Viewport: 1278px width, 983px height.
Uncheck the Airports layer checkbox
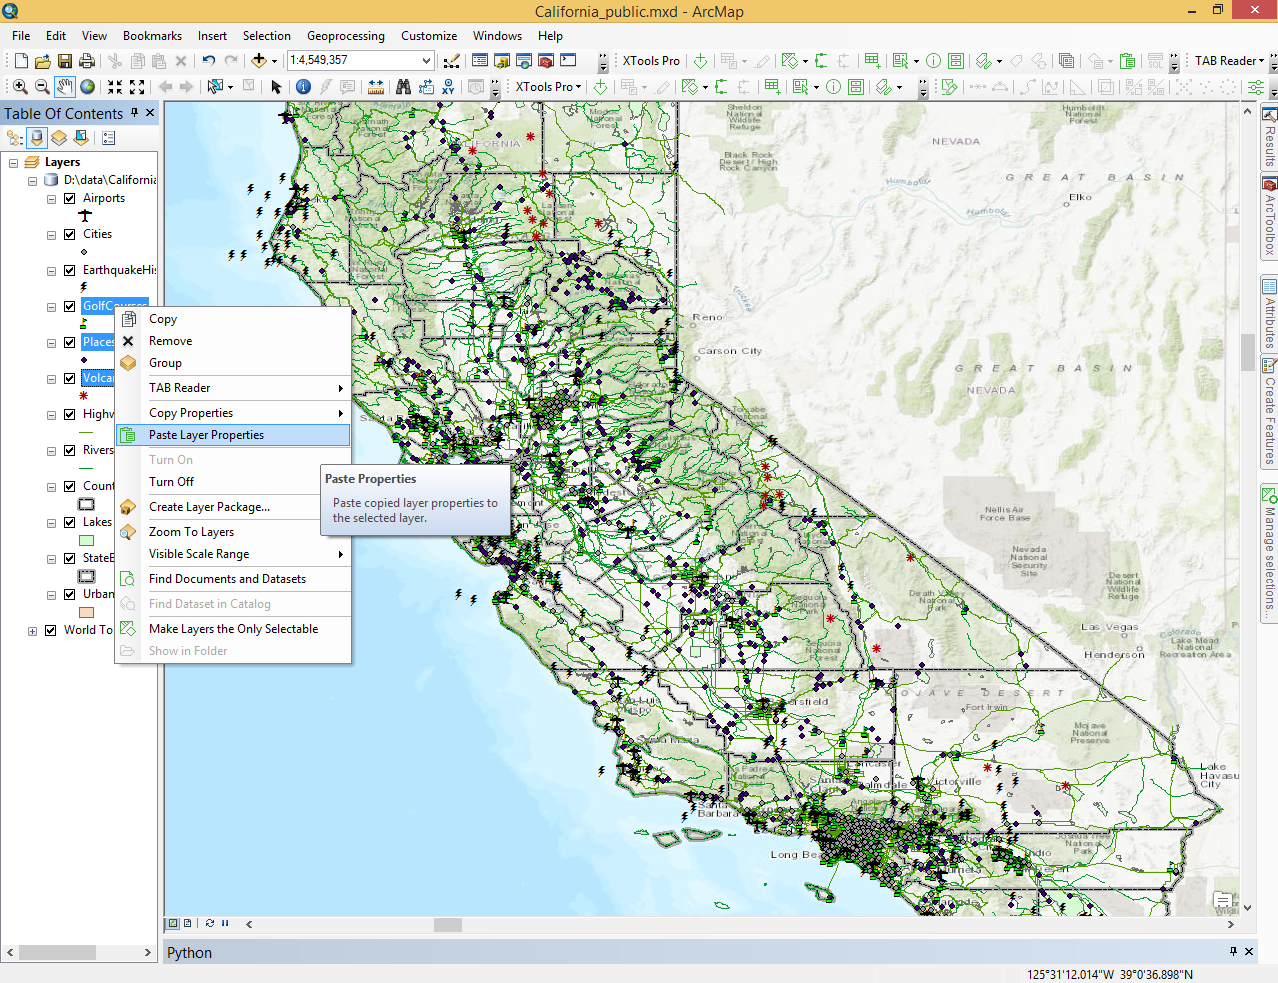(x=69, y=199)
